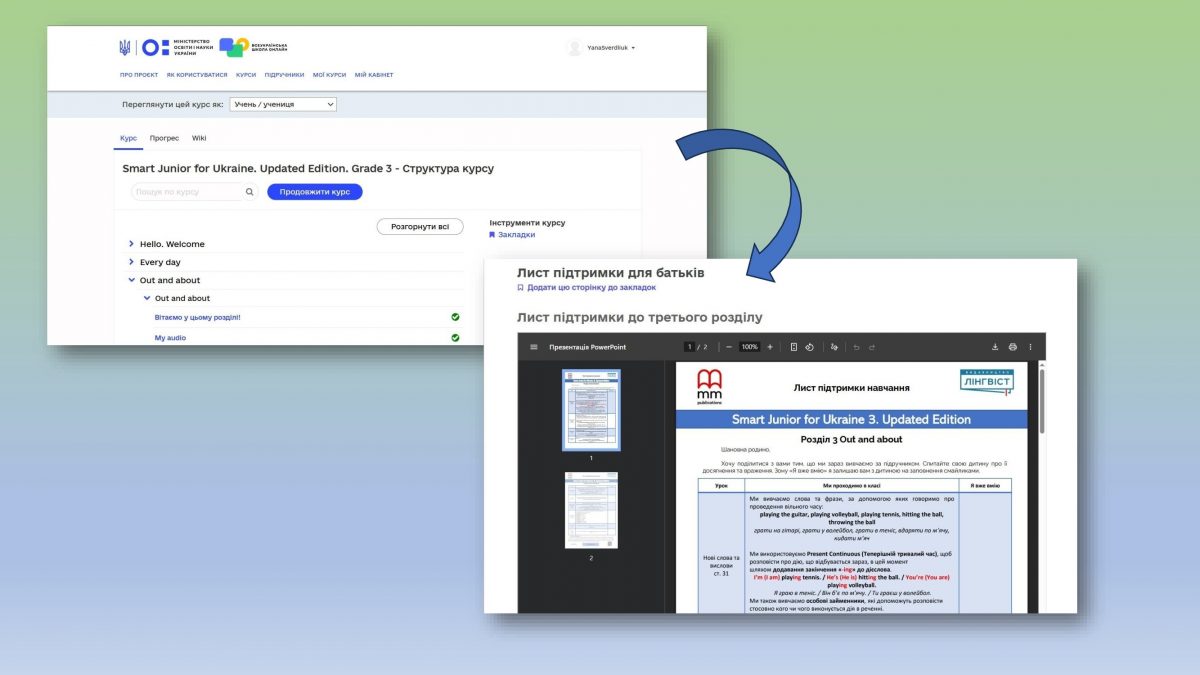Switch to the Курс tab
This screenshot has height=675, width=1200.
pos(128,138)
